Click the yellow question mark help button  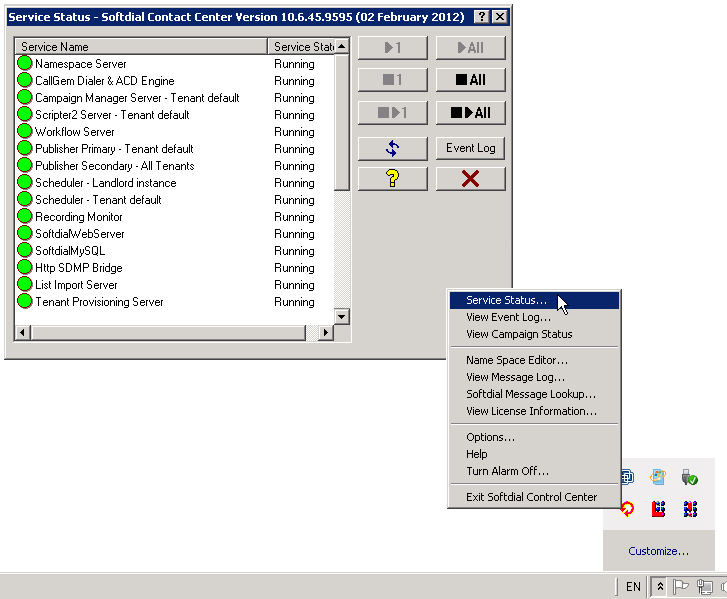tap(392, 178)
